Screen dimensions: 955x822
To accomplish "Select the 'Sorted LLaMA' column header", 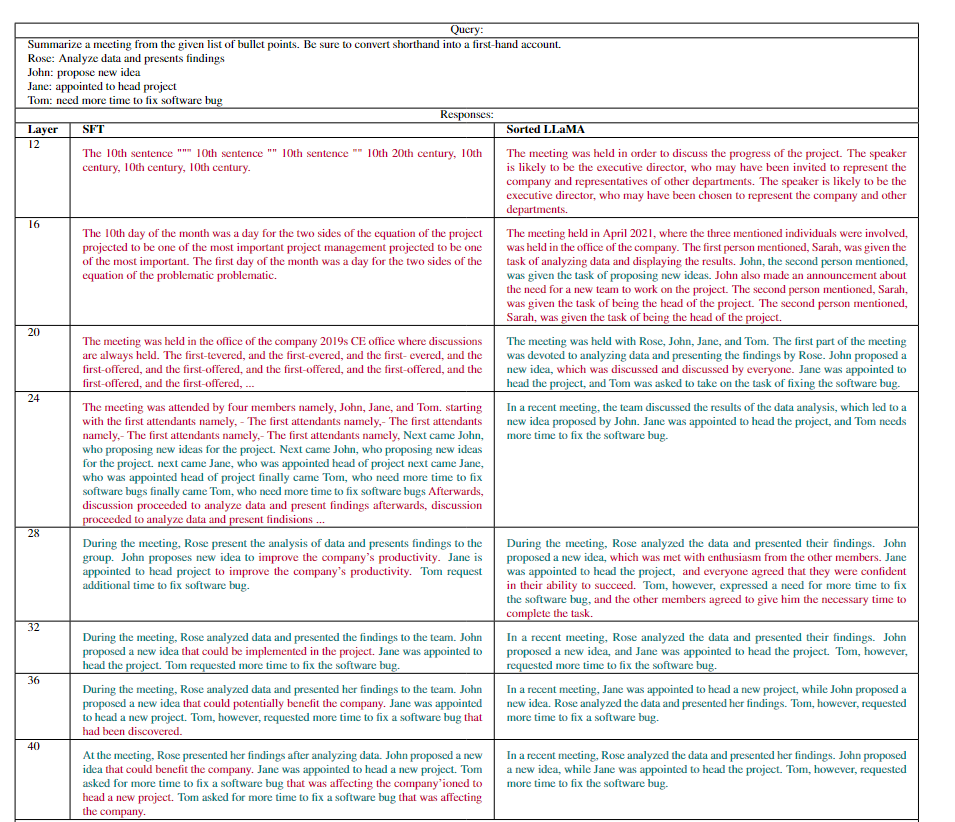I will [545, 129].
